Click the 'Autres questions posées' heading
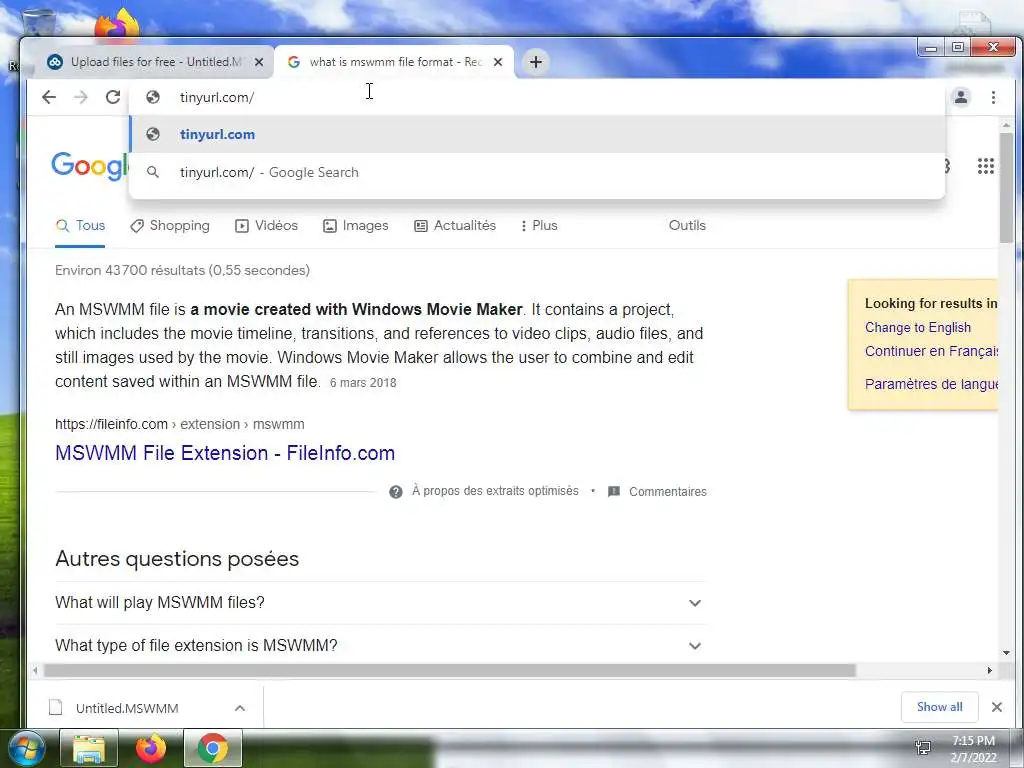1024x768 pixels. tap(177, 559)
